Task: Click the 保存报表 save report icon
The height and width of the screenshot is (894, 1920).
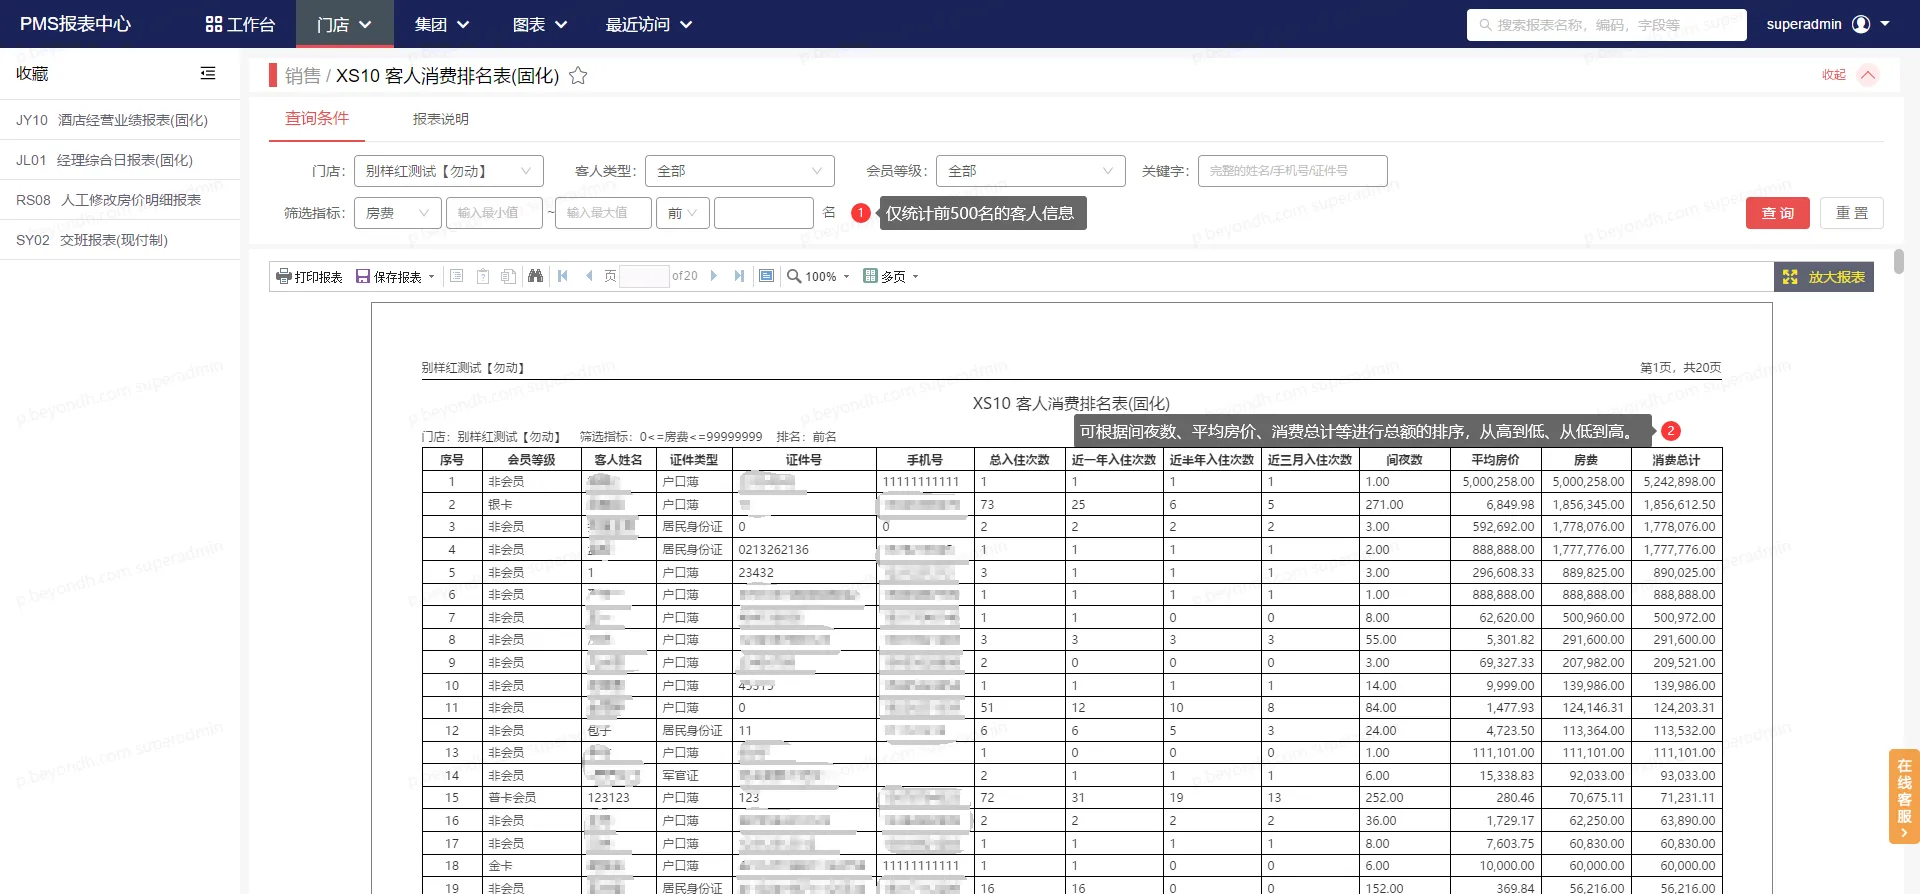Action: [363, 276]
